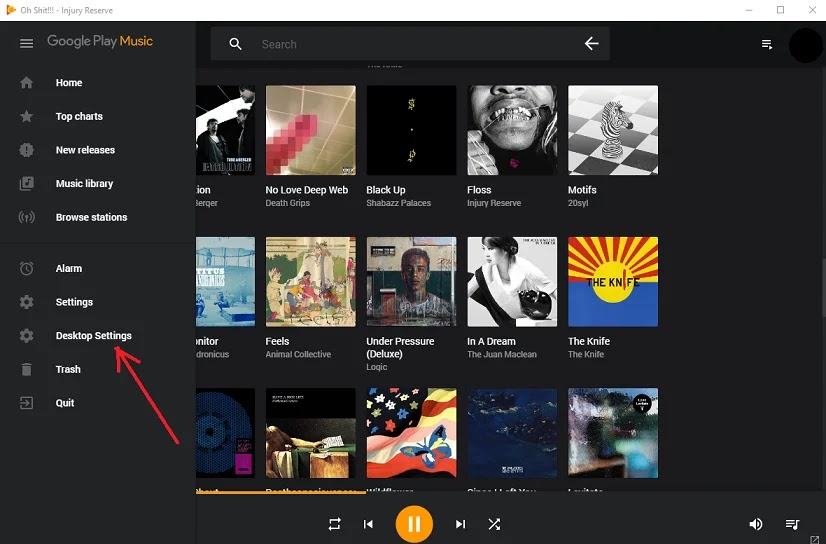Click the Google Play Music logo
Screen dimensions: 826x544
click(x=100, y=42)
